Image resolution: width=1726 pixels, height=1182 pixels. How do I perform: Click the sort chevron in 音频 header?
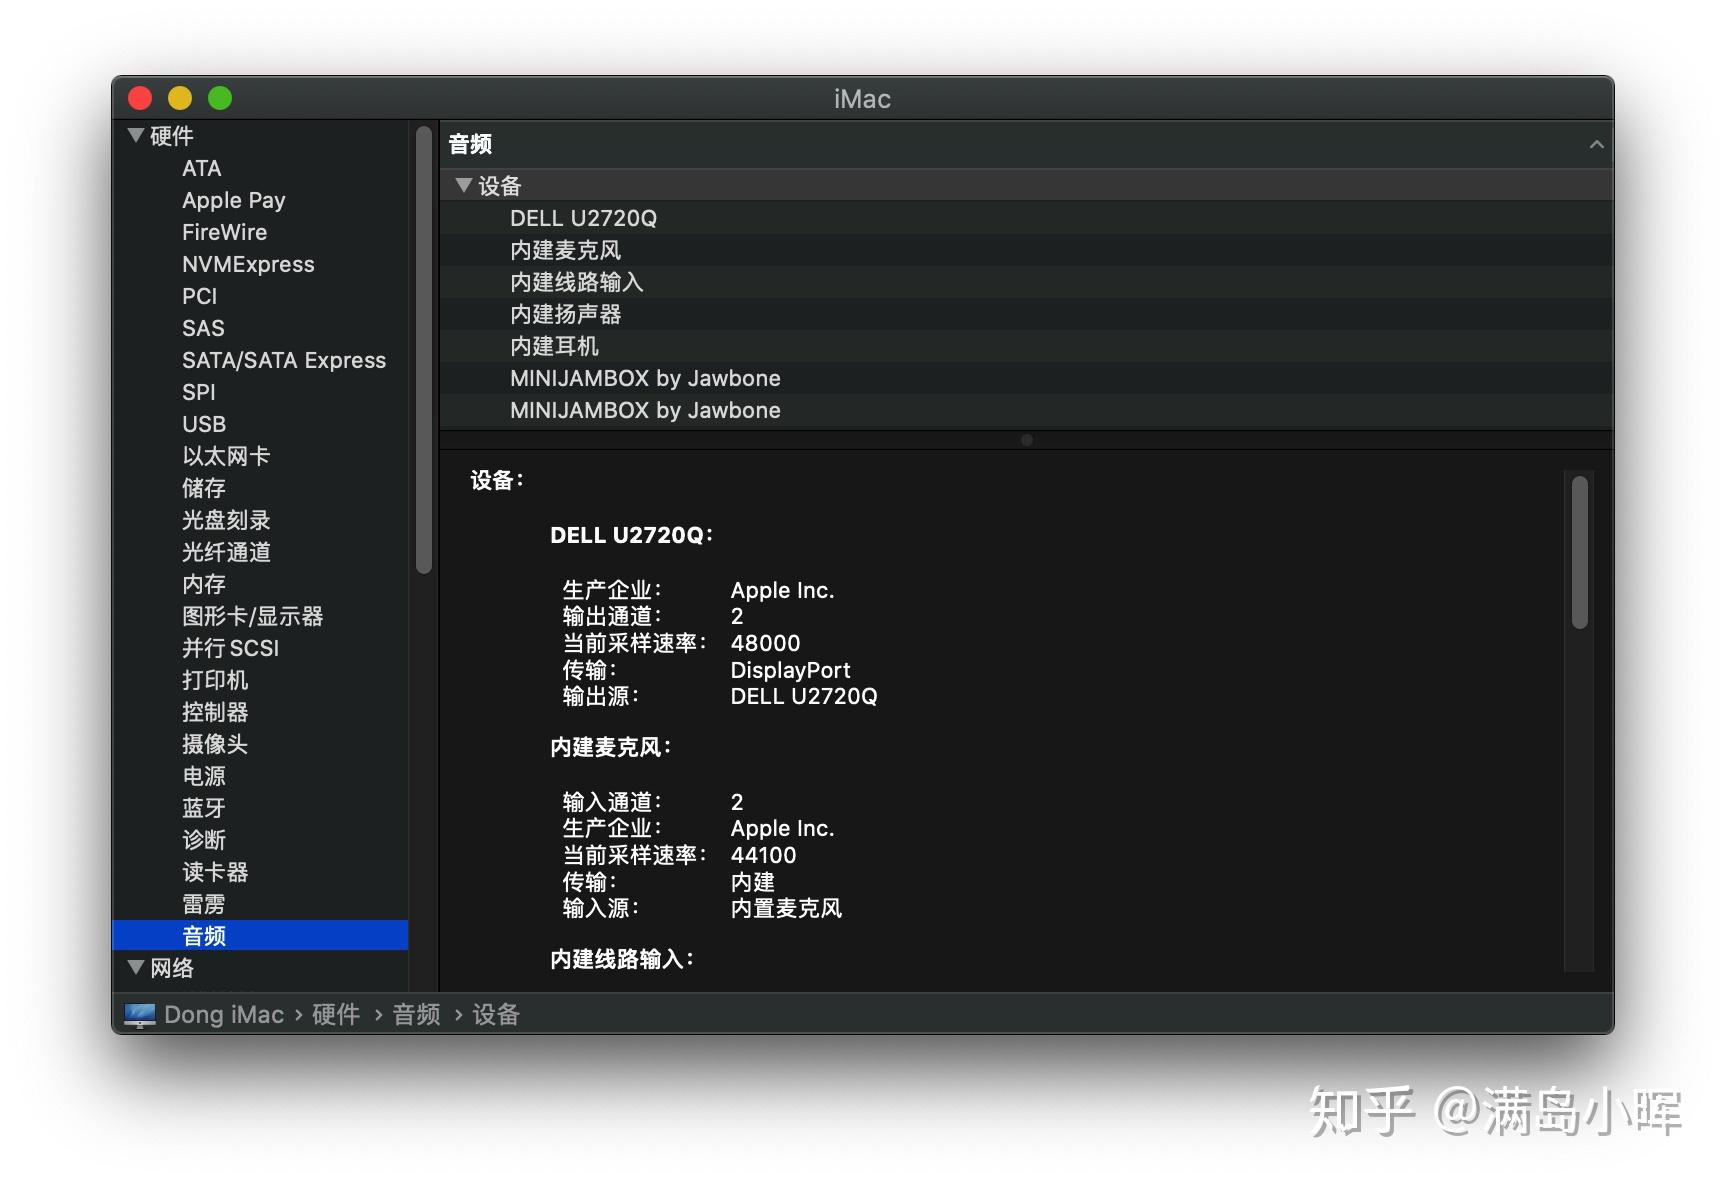click(x=1596, y=144)
